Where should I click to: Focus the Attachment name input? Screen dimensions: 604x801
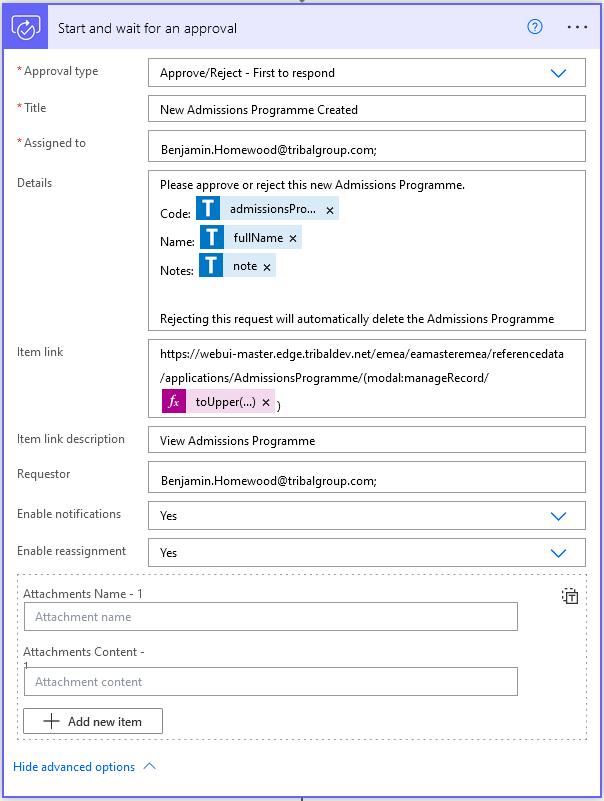[x=270, y=617]
